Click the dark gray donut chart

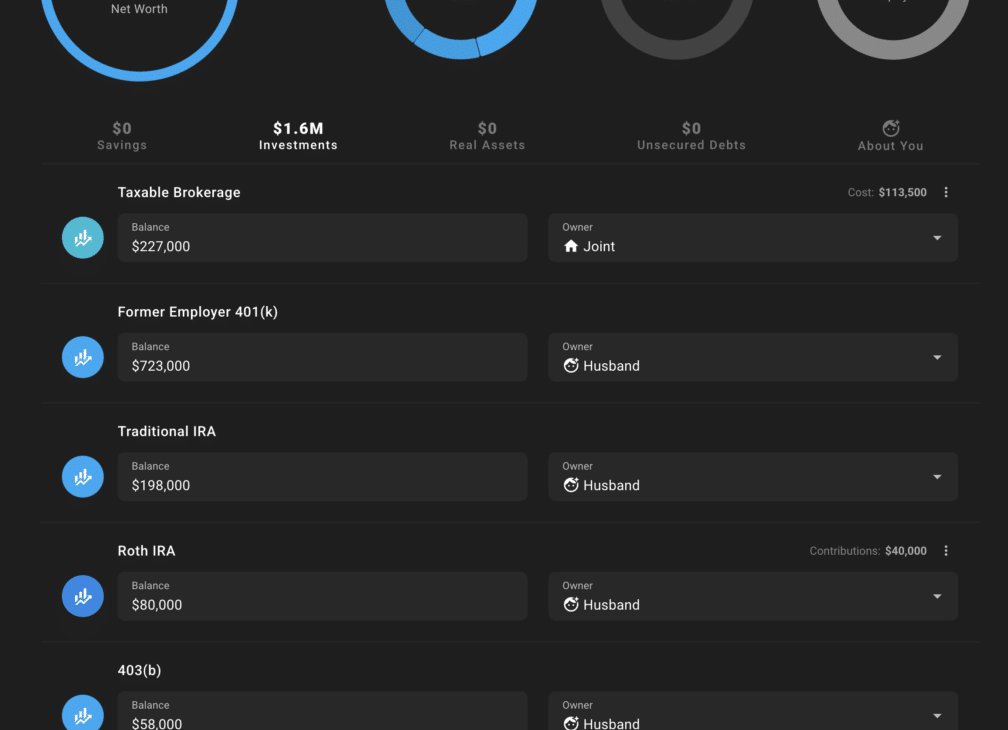click(x=677, y=29)
